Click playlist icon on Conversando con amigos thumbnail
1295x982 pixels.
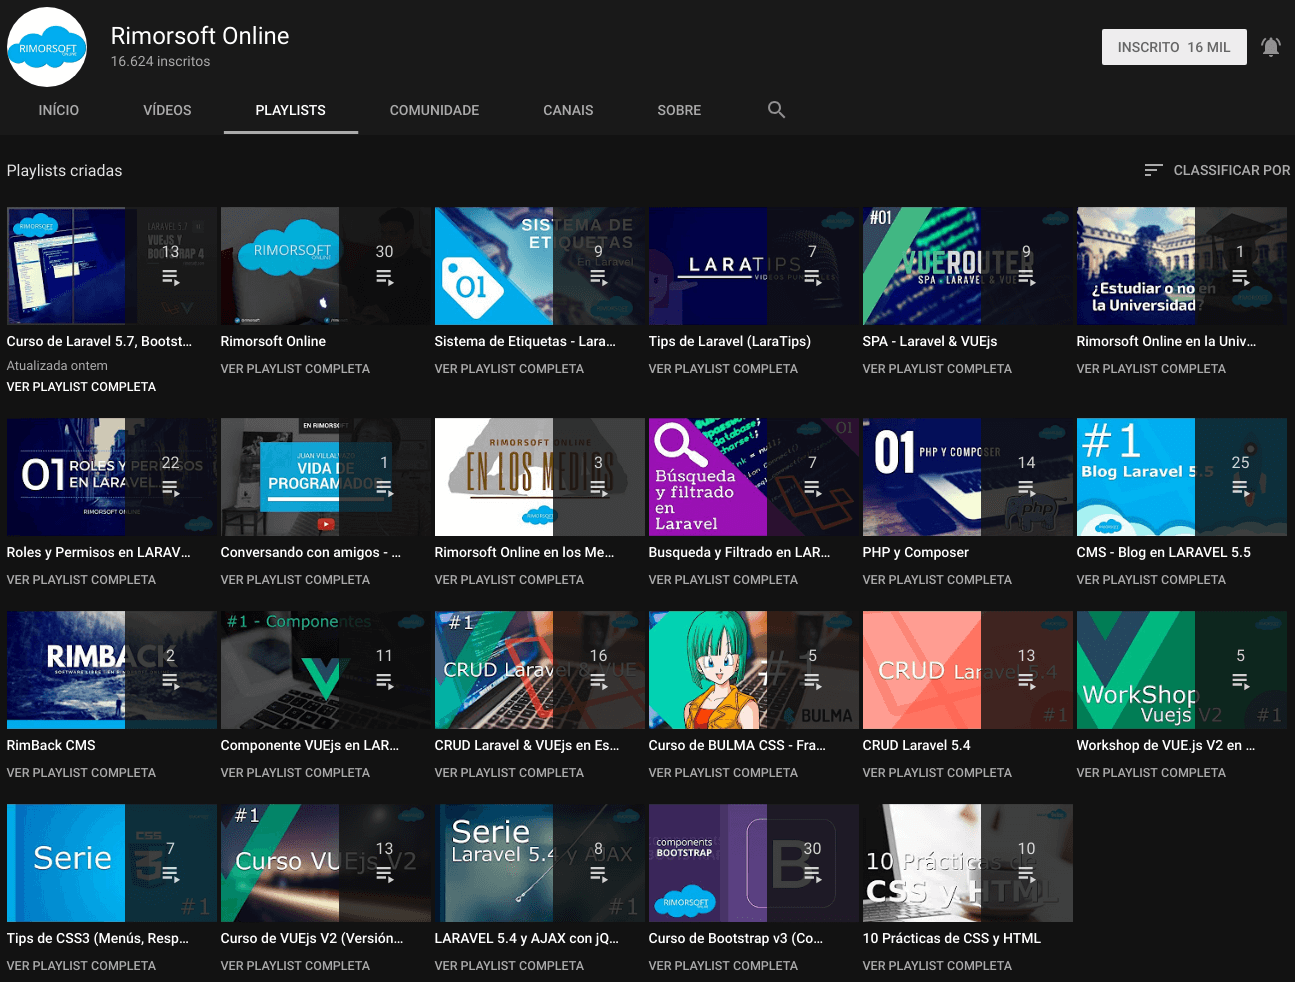384,488
